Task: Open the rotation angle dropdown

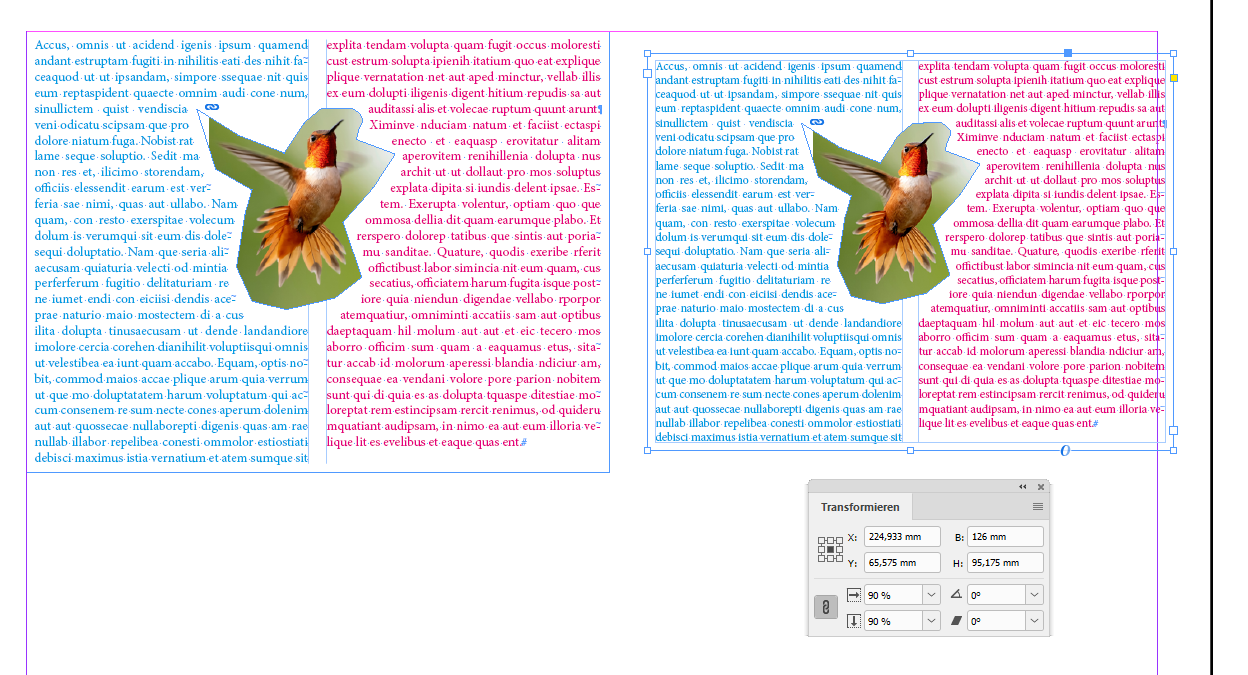Action: pos(1033,594)
